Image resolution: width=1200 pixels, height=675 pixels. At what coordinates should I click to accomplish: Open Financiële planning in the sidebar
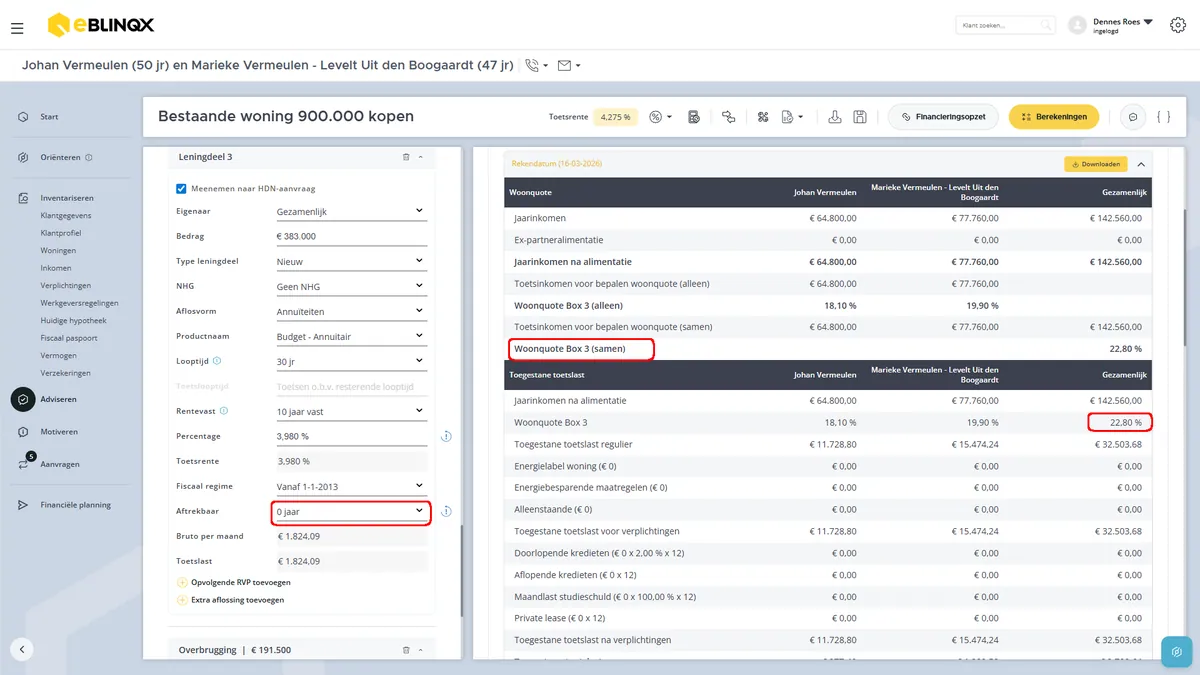pyautogui.click(x=75, y=505)
